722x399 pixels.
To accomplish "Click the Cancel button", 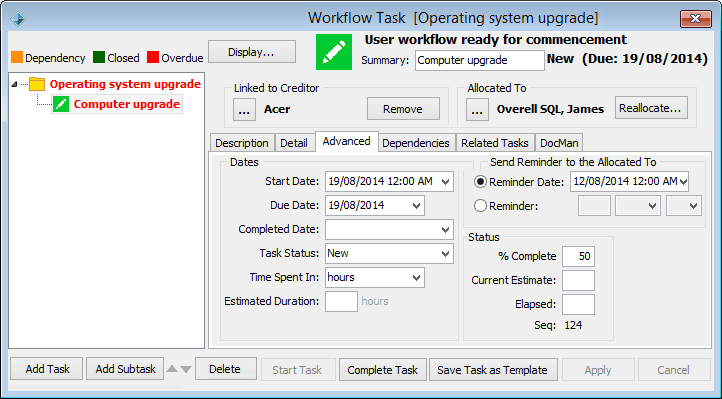I will pyautogui.click(x=673, y=370).
